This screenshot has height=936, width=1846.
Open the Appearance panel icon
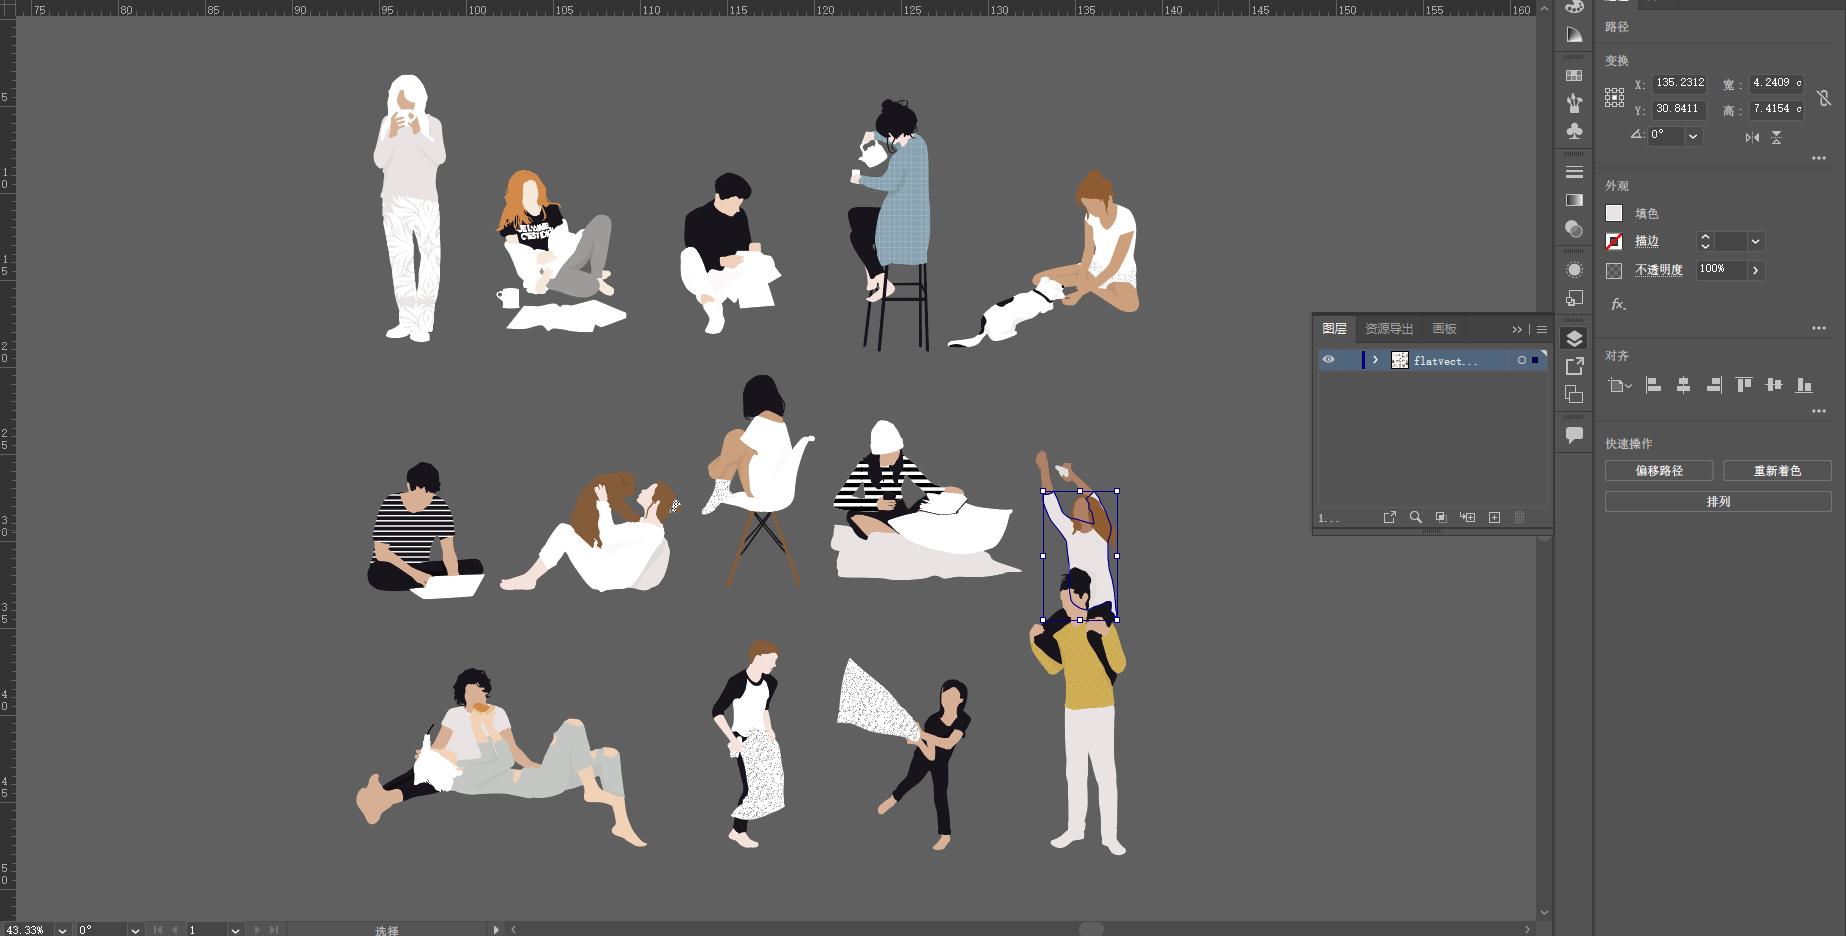point(1574,270)
